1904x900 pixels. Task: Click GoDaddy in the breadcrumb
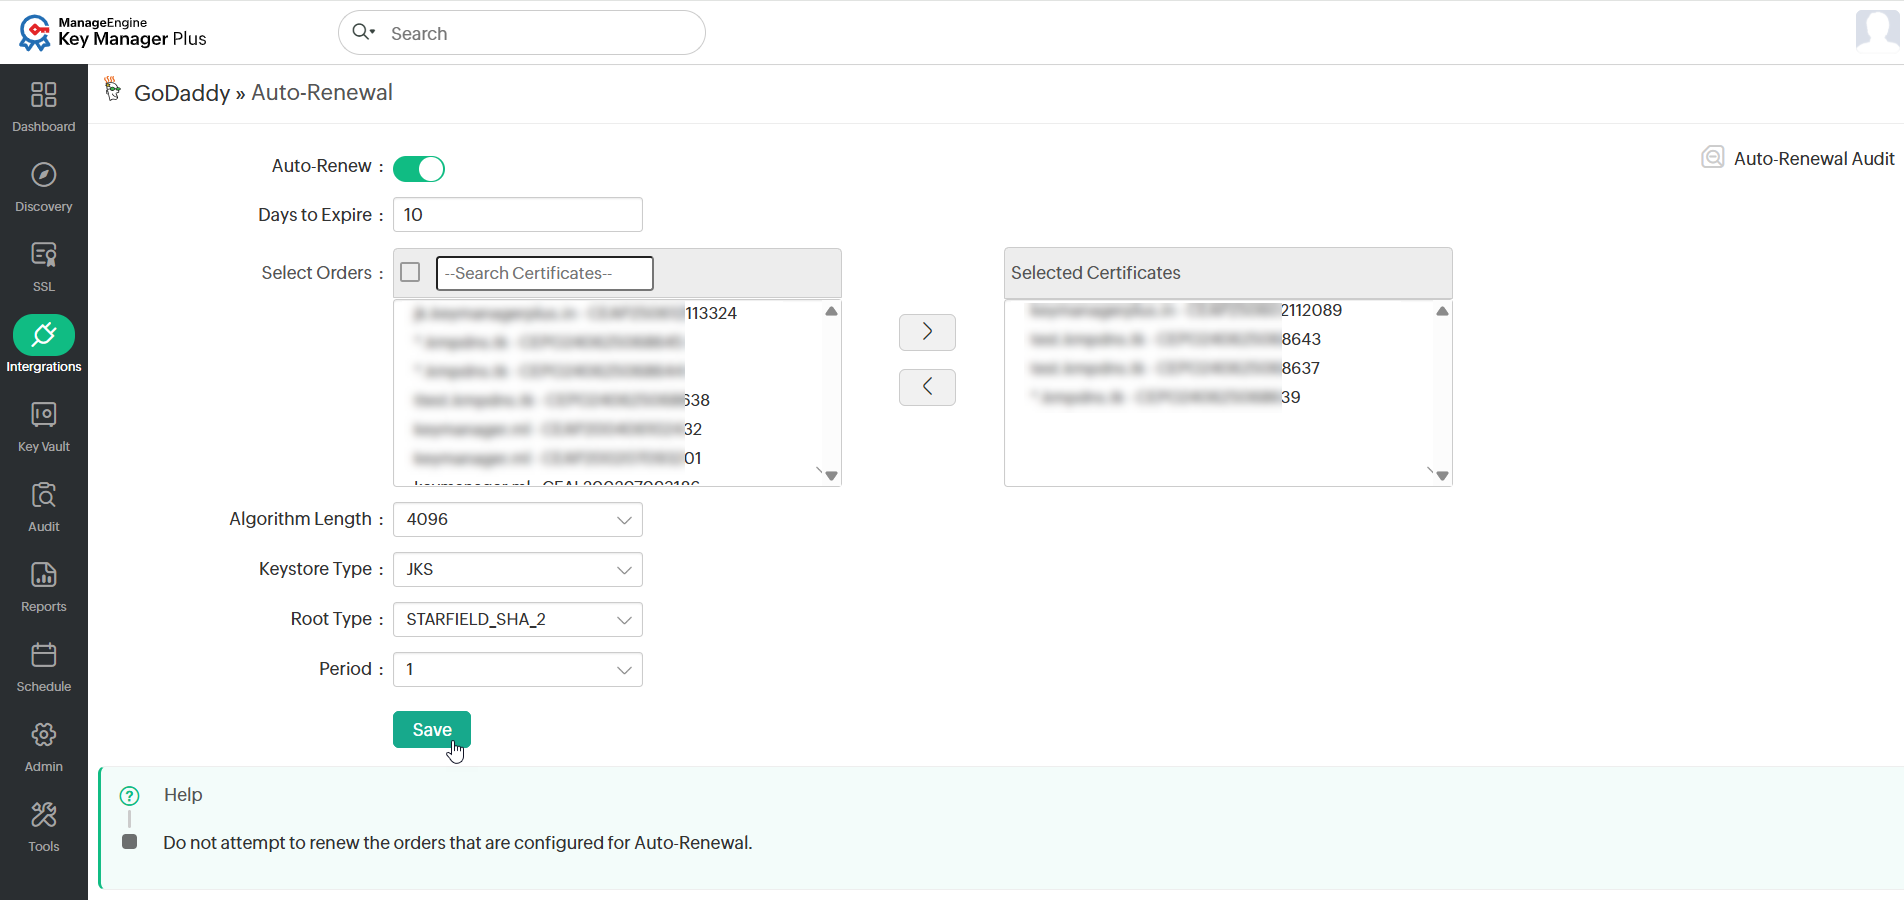182,93
